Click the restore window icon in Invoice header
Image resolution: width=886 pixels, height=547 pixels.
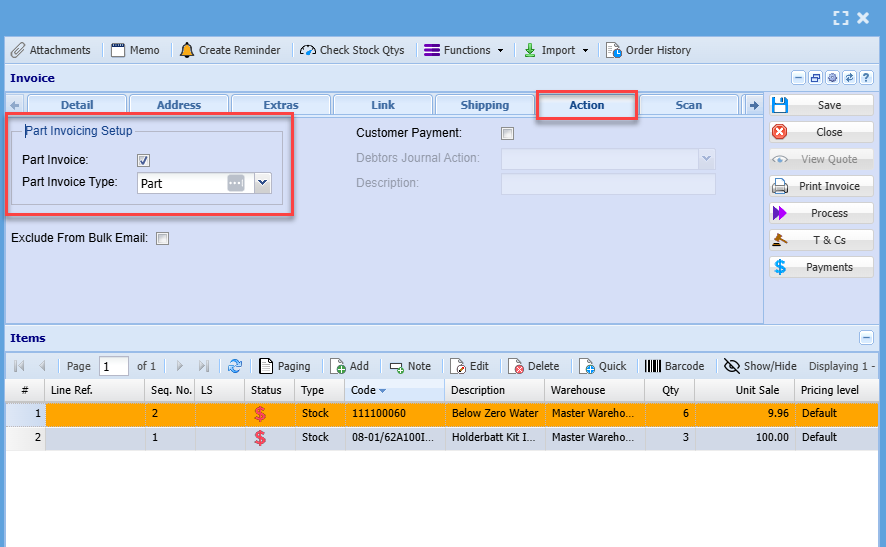[815, 78]
